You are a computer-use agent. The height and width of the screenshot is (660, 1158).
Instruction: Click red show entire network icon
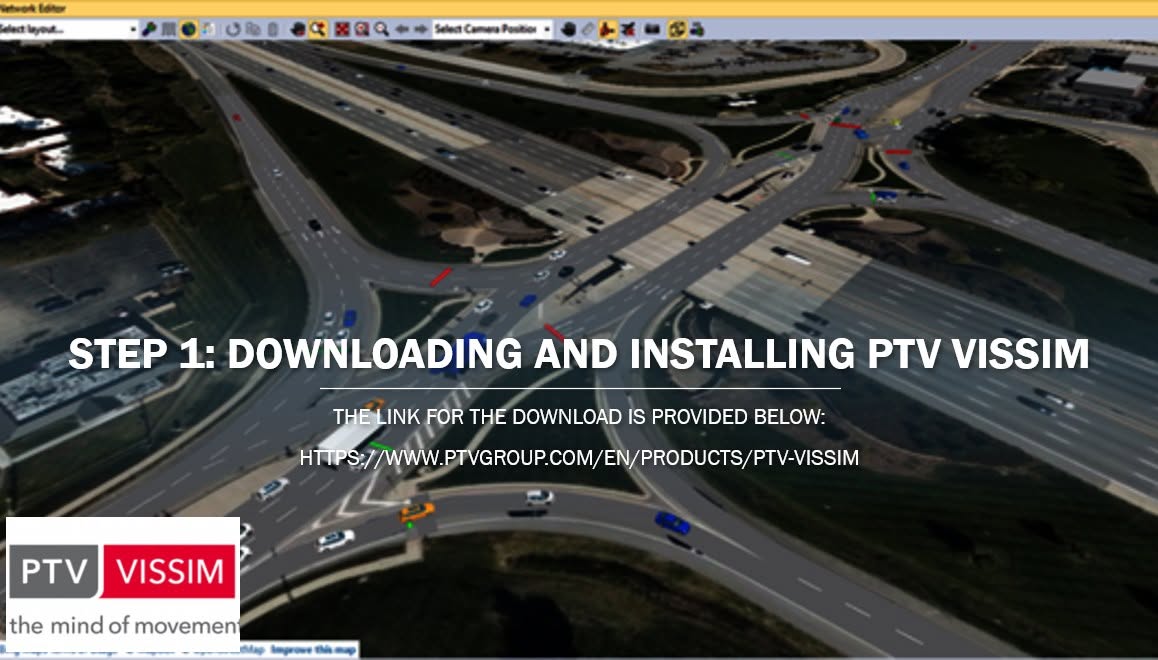(342, 30)
